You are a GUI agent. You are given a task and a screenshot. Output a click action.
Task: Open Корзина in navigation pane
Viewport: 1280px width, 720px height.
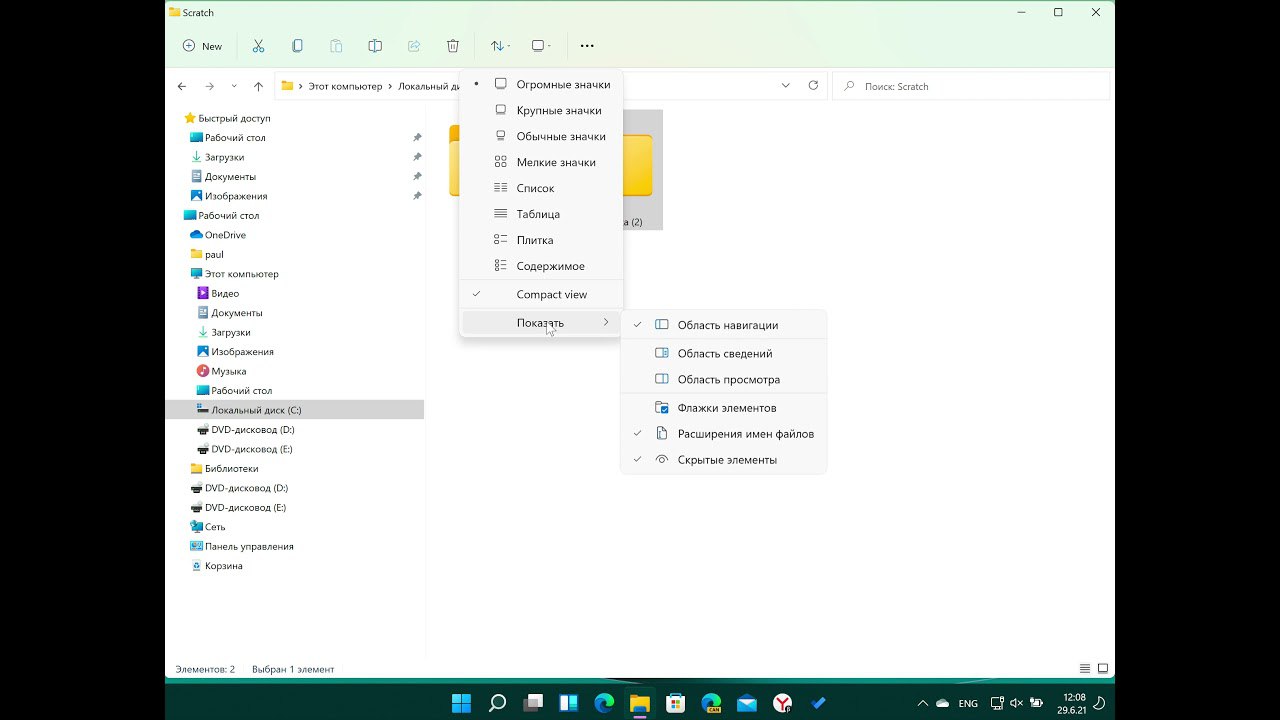pyautogui.click(x=216, y=566)
